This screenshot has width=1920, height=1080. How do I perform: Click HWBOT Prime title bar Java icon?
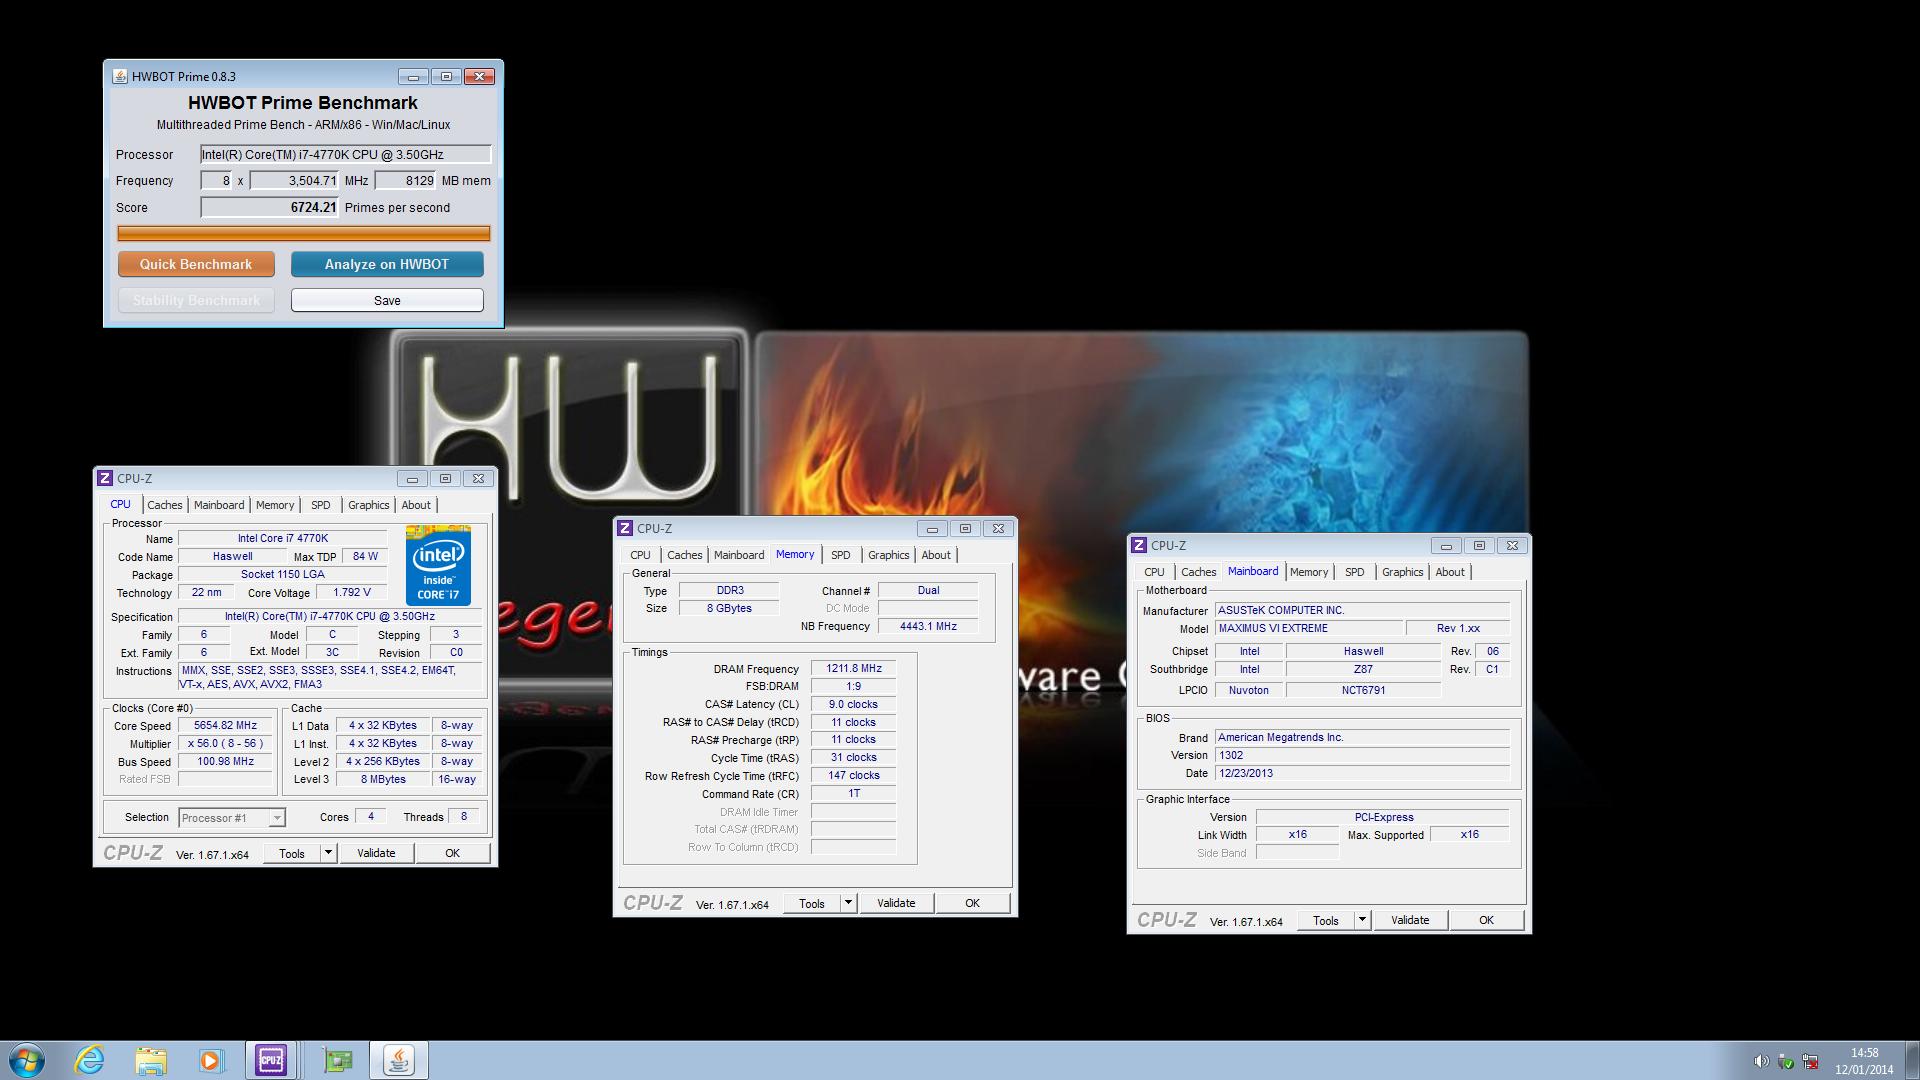tap(120, 76)
